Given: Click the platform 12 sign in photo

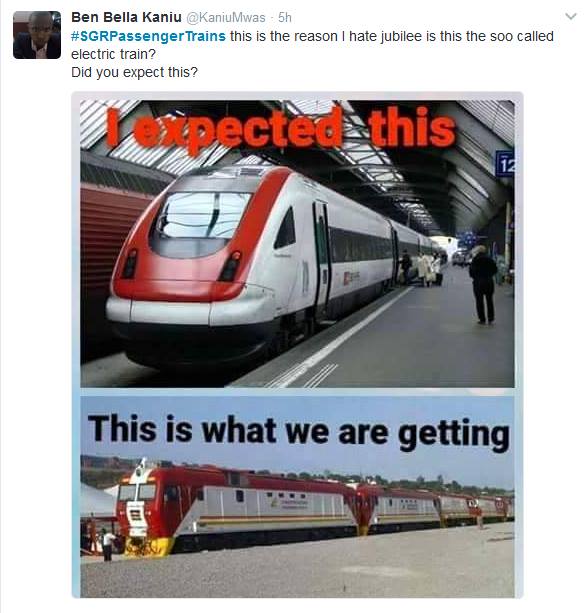Looking at the screenshot, I should pyautogui.click(x=505, y=163).
